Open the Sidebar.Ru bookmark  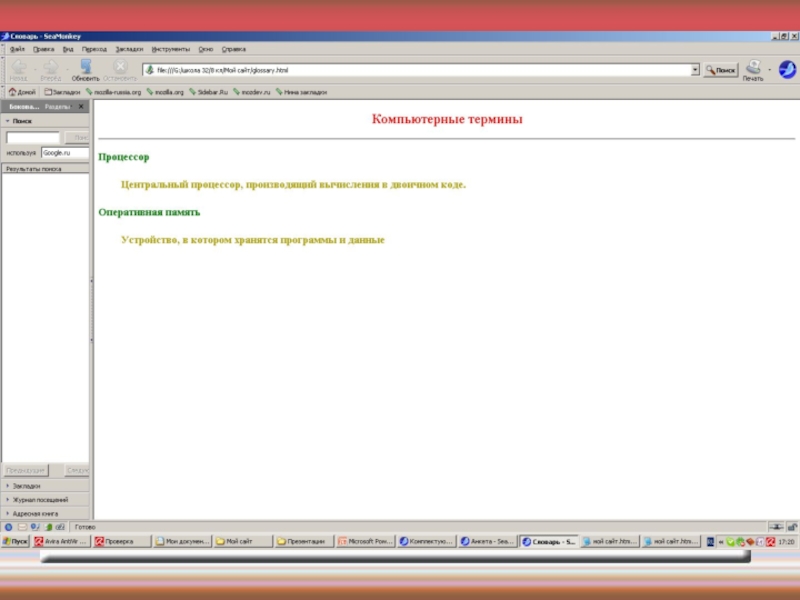208,92
